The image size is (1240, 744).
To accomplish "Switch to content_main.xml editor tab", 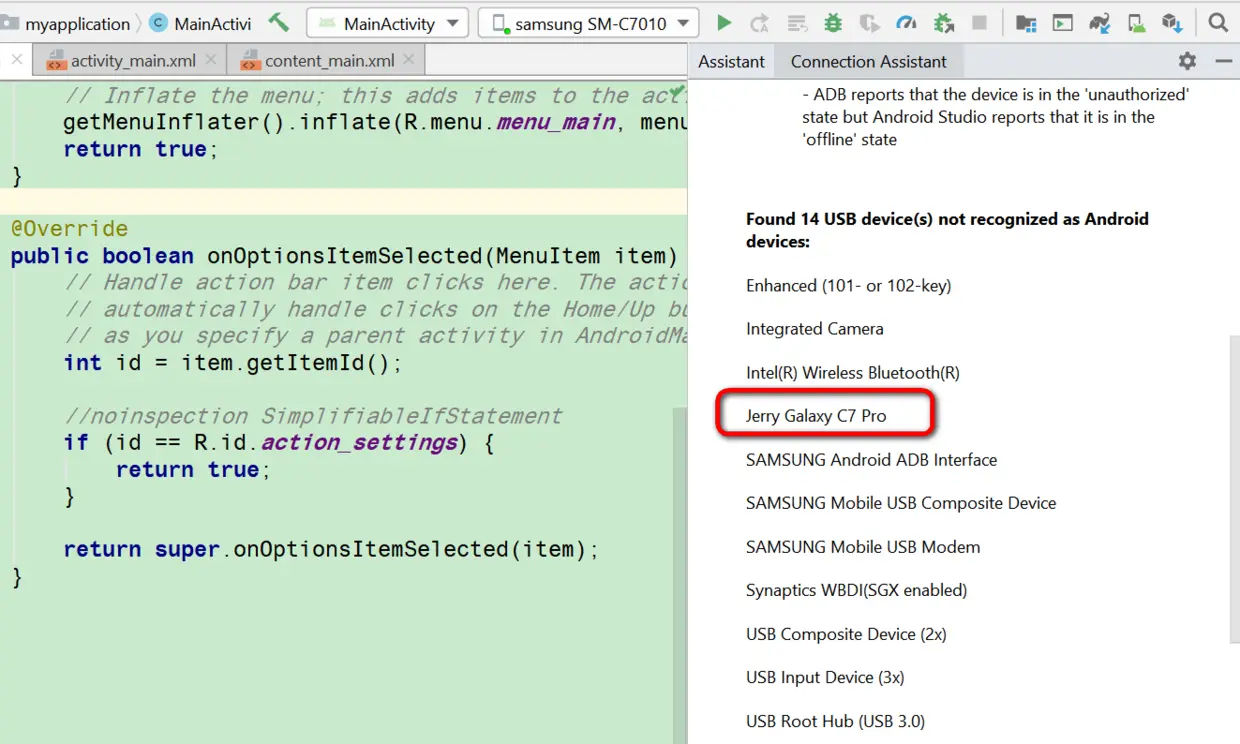I will 329,61.
